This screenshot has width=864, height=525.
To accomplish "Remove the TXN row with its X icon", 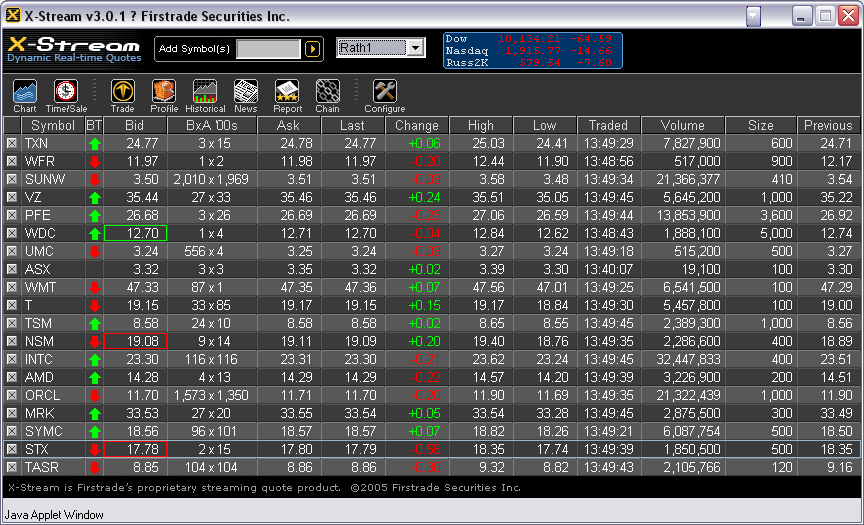I will (12, 143).
